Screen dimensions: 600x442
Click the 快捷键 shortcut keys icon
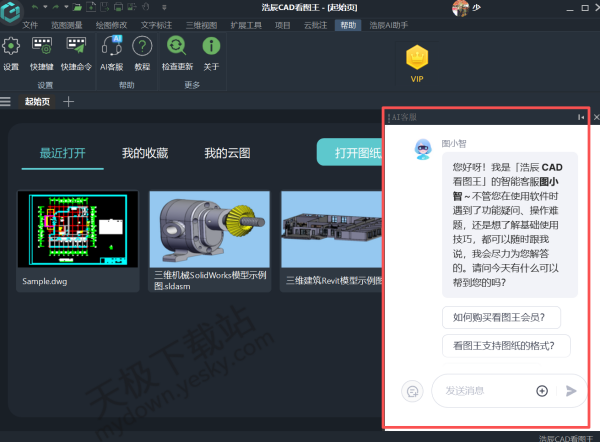coord(41,46)
